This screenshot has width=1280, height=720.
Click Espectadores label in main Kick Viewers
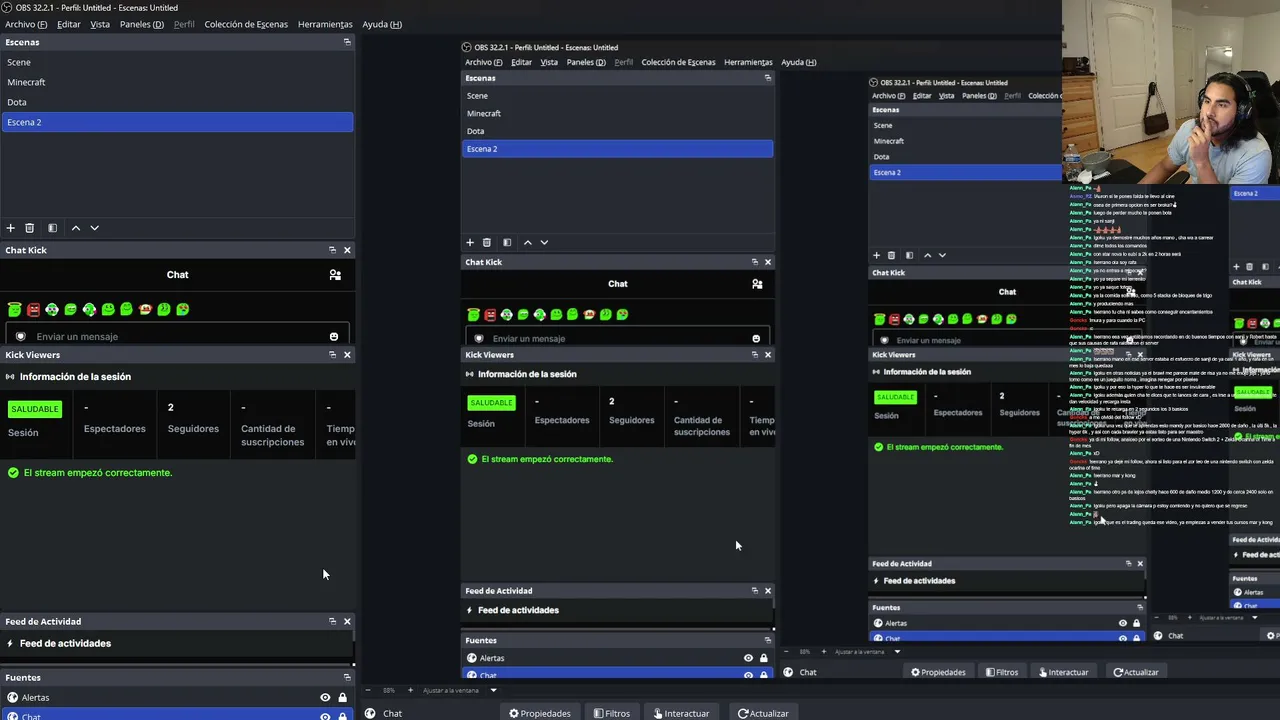(115, 429)
